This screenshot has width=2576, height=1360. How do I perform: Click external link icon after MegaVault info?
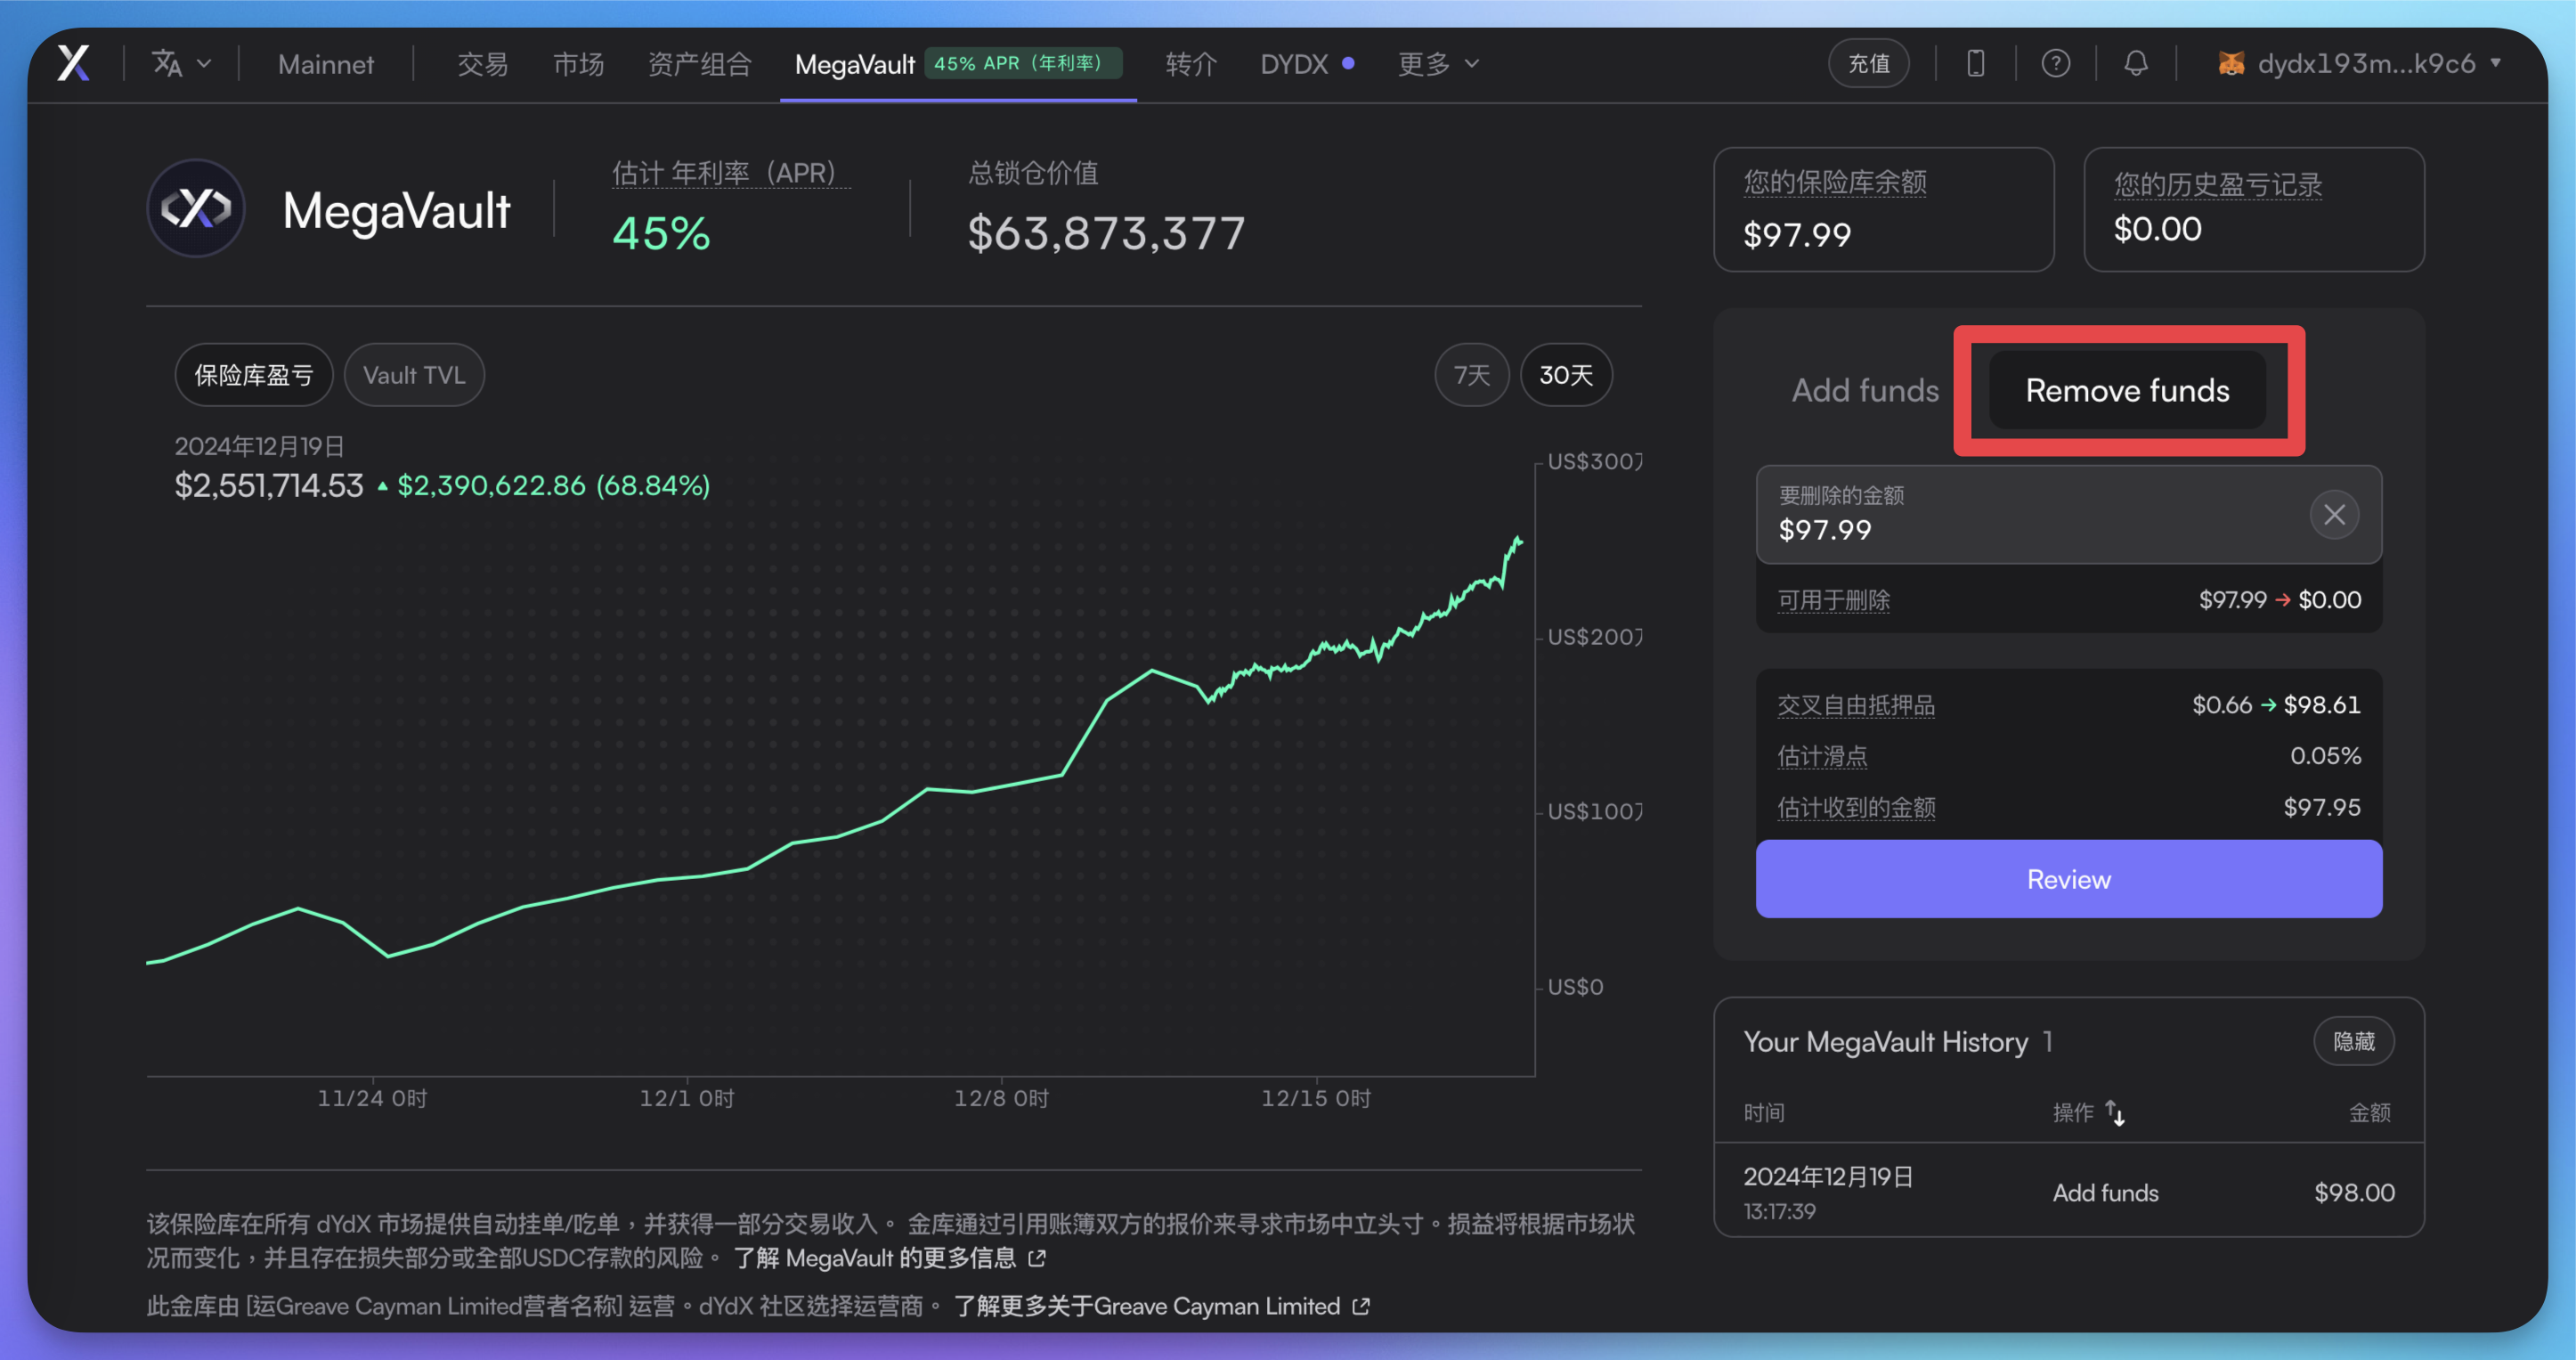[x=1037, y=1258]
